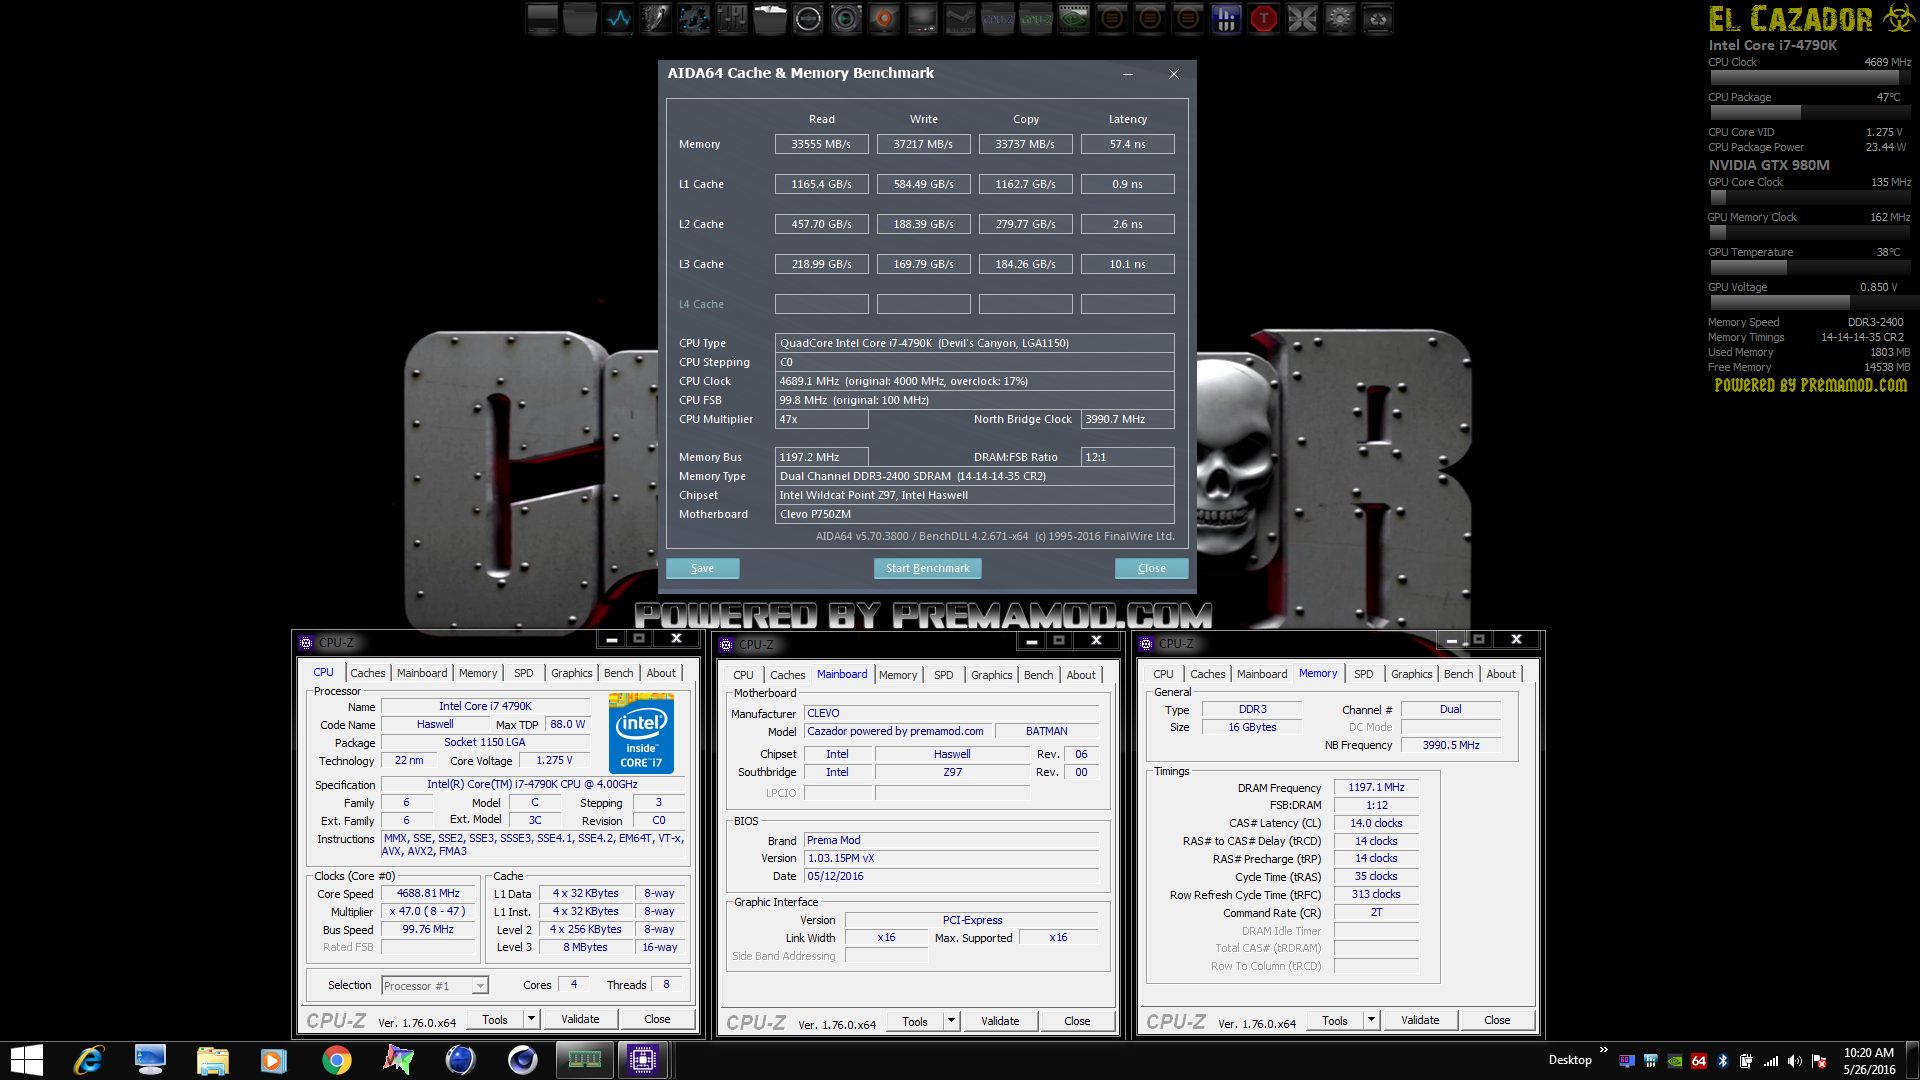Viewport: 1920px width, 1080px height.
Task: Launch Steam from the top dock
Action: tap(960, 19)
